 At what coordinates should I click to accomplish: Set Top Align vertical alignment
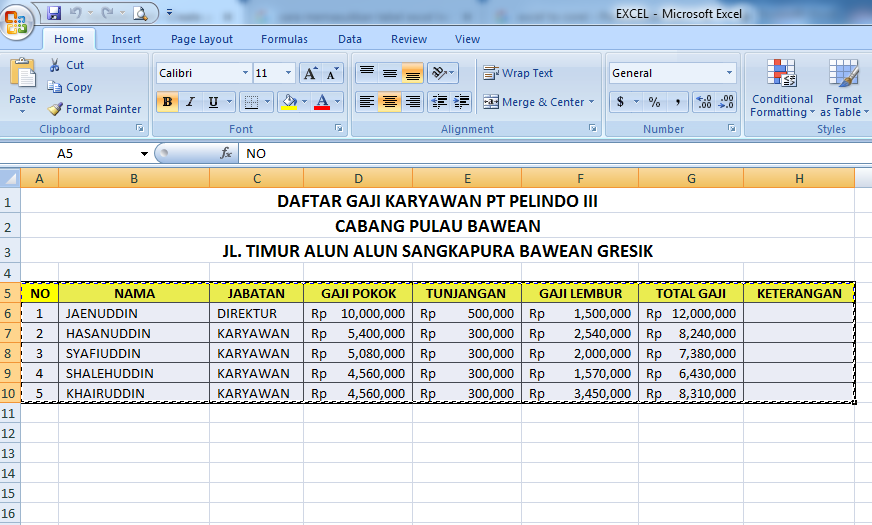pyautogui.click(x=366, y=73)
